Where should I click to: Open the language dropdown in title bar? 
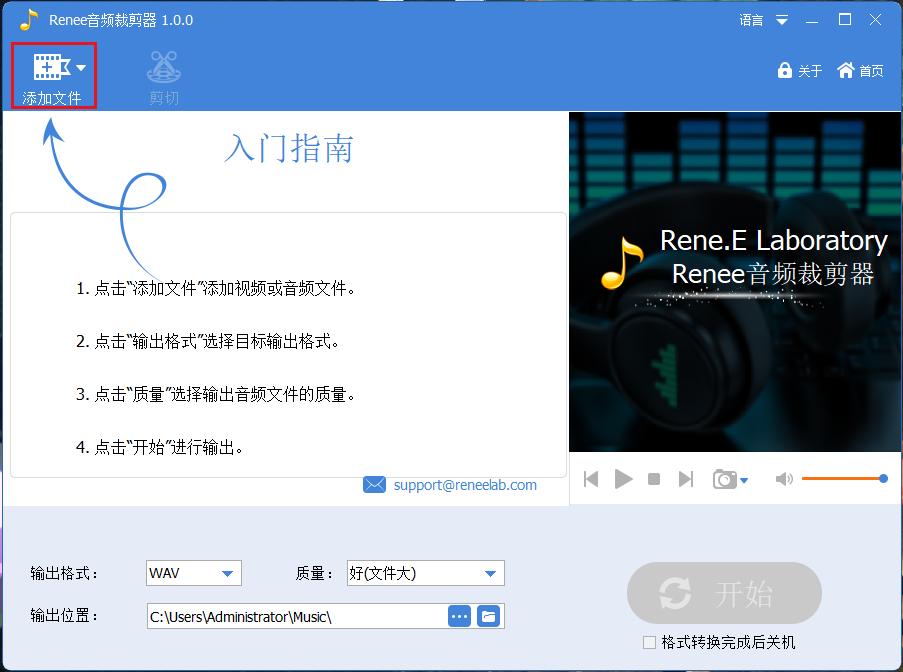[x=781, y=21]
